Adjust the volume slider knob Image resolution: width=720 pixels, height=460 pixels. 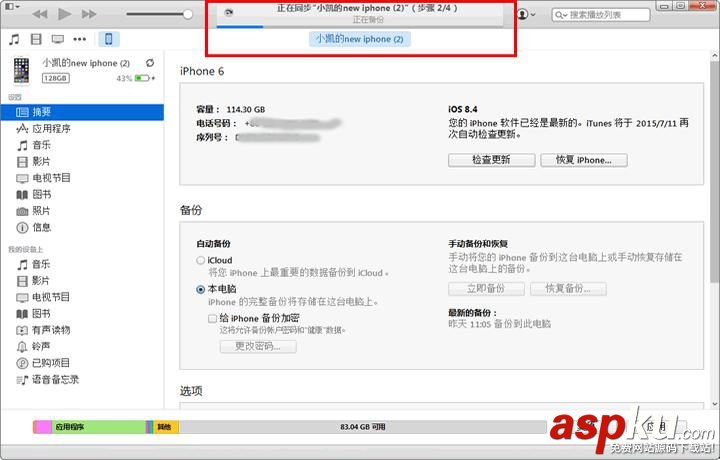click(187, 14)
